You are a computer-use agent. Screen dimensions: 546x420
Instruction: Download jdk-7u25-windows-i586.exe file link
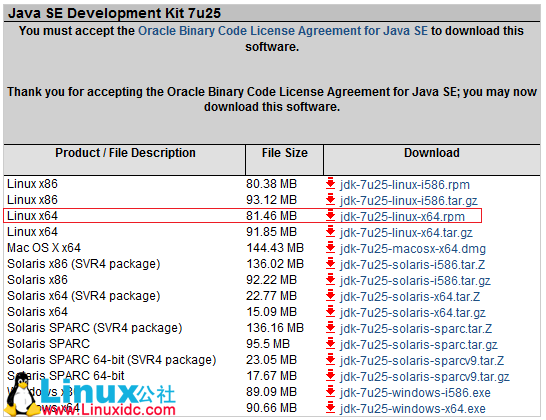[x=415, y=393]
